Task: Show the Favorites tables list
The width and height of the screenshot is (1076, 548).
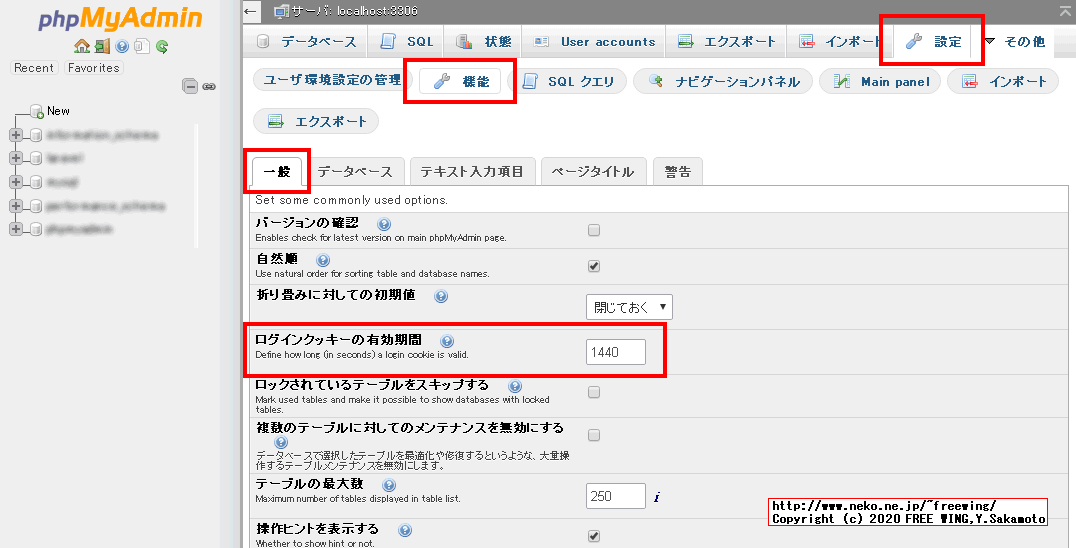Action: (x=94, y=68)
